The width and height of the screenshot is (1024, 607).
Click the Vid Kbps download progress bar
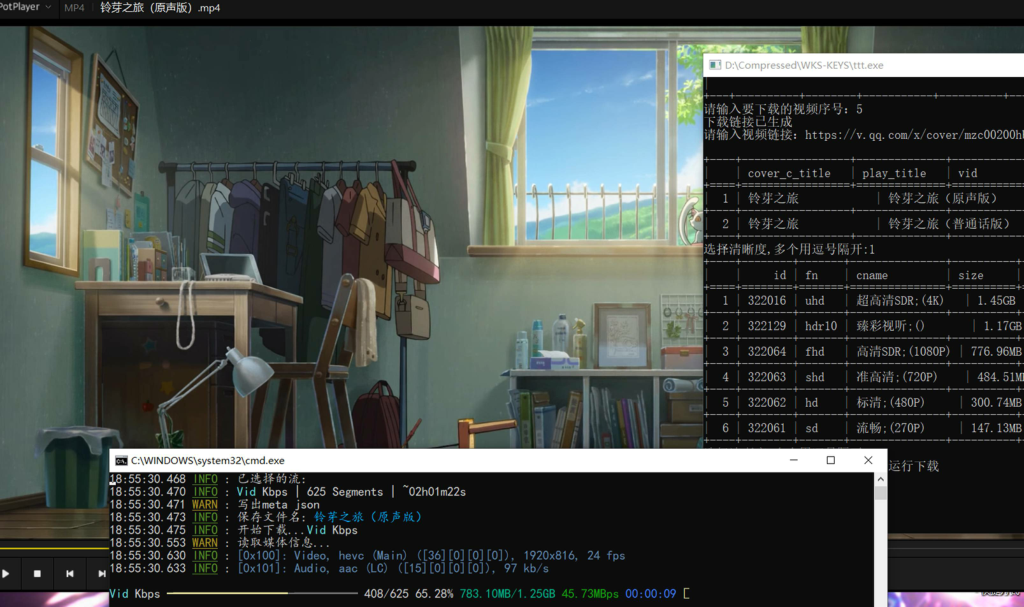click(262, 593)
